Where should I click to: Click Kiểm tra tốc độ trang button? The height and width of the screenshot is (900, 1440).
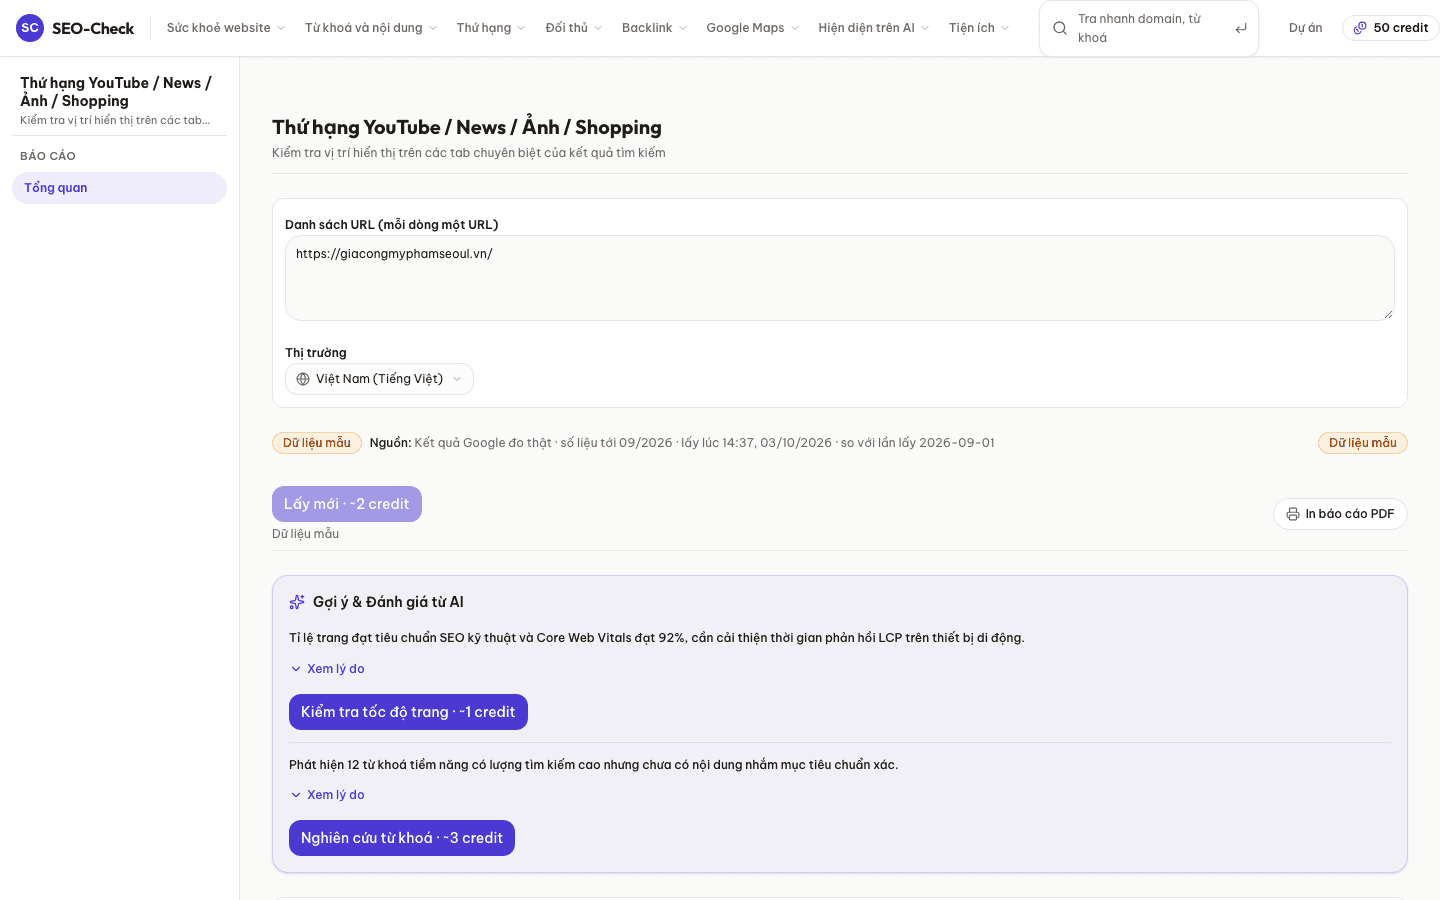click(408, 712)
